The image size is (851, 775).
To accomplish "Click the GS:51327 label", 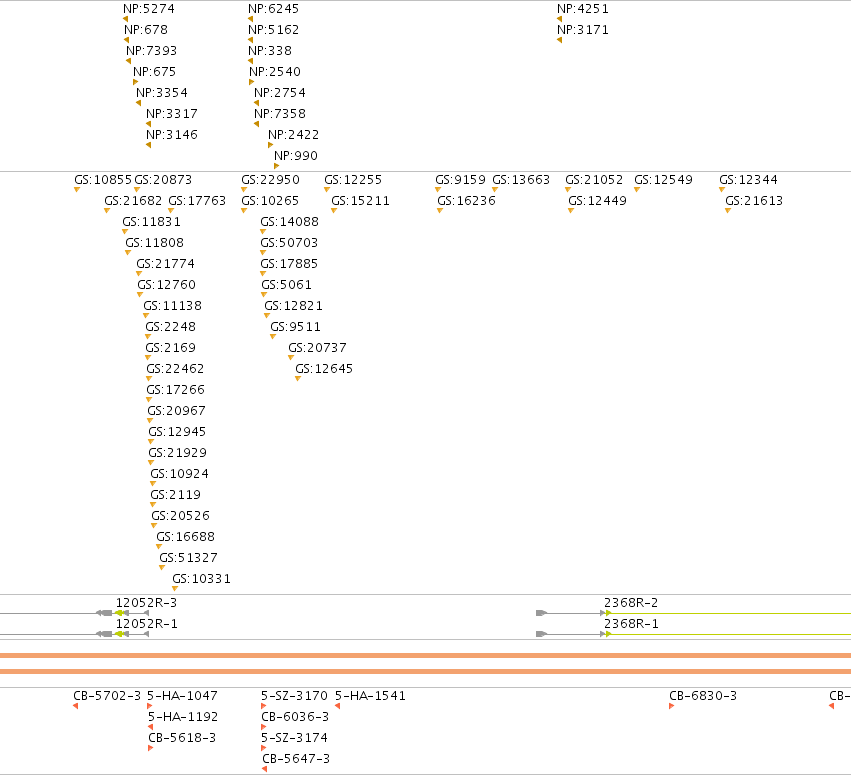I will pos(188,558).
